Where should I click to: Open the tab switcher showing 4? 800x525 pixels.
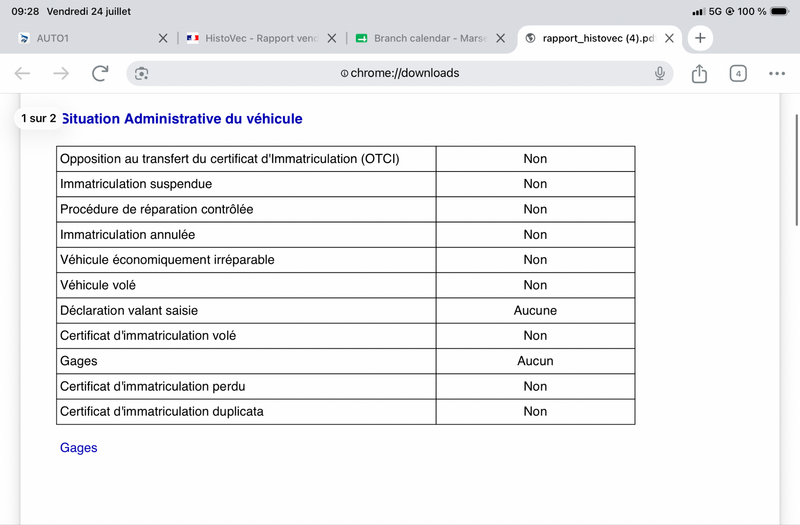[x=738, y=73]
